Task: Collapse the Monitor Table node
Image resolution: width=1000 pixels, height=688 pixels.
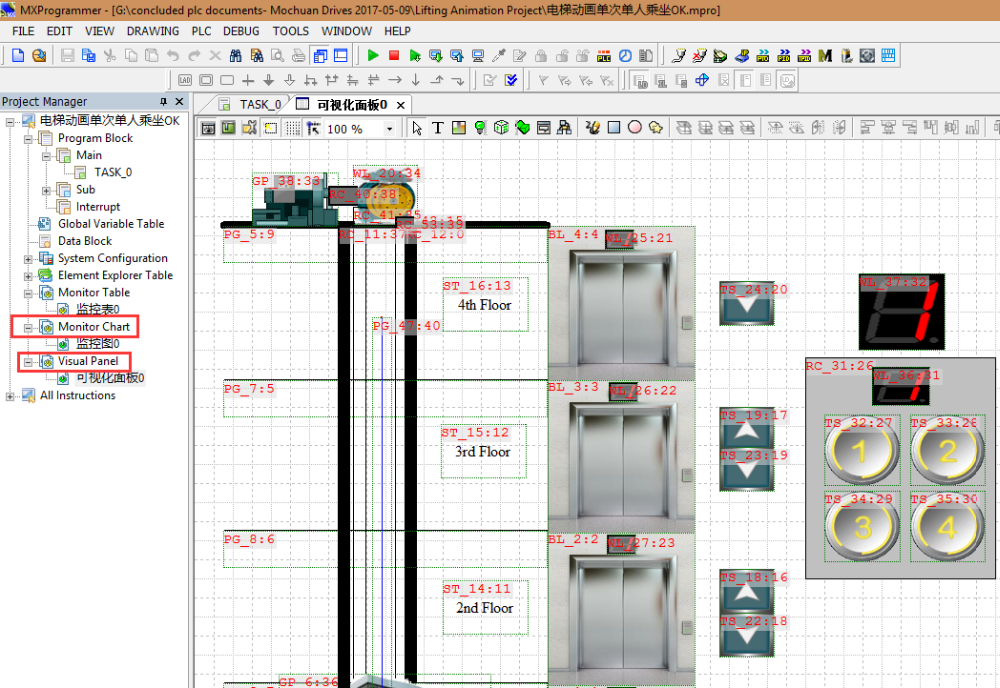Action: (29, 293)
